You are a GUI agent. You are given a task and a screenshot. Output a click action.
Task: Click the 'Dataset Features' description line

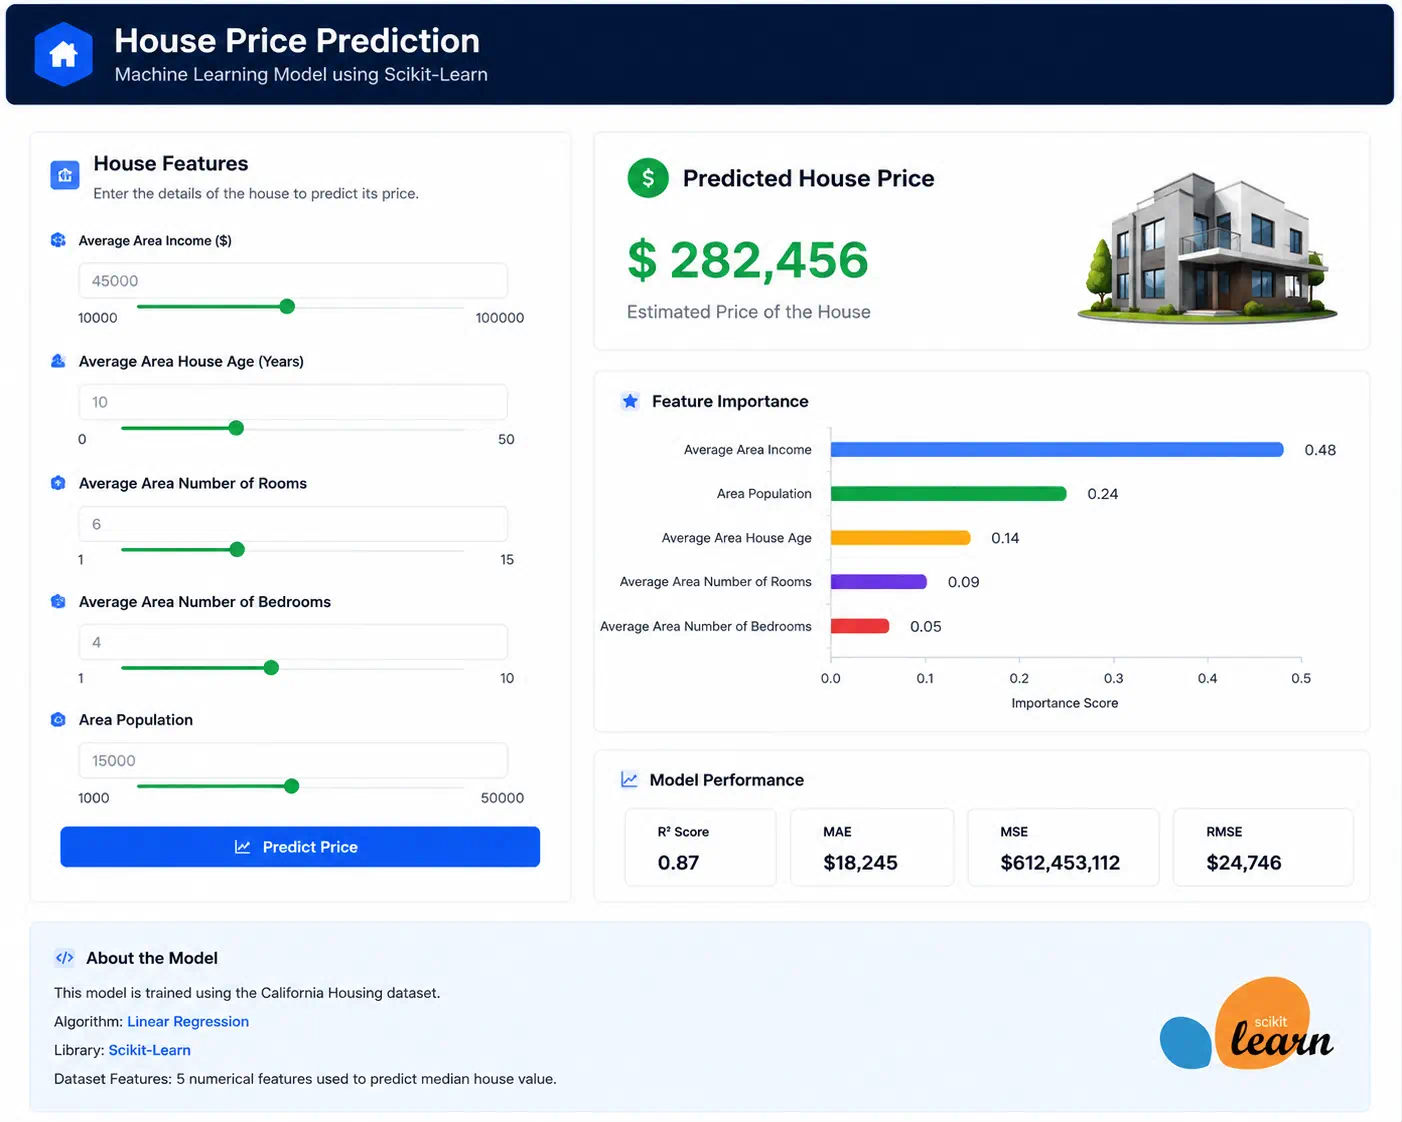(x=305, y=1079)
